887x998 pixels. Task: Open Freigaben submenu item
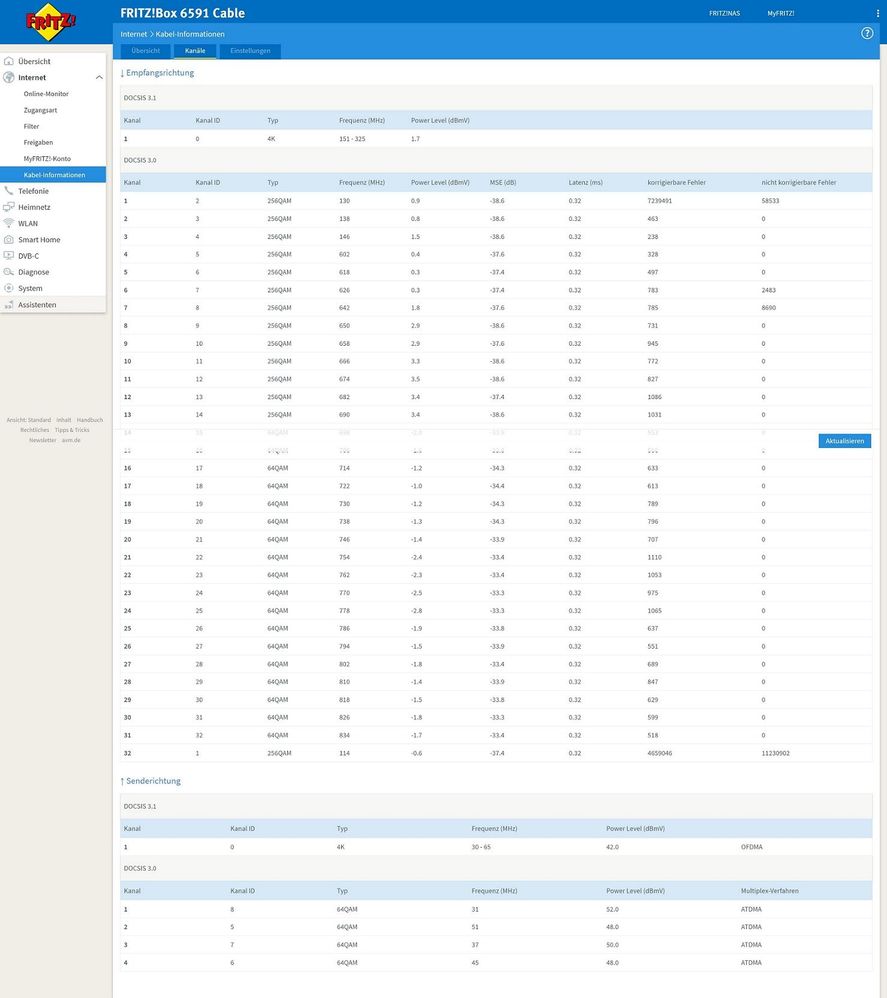(38, 143)
